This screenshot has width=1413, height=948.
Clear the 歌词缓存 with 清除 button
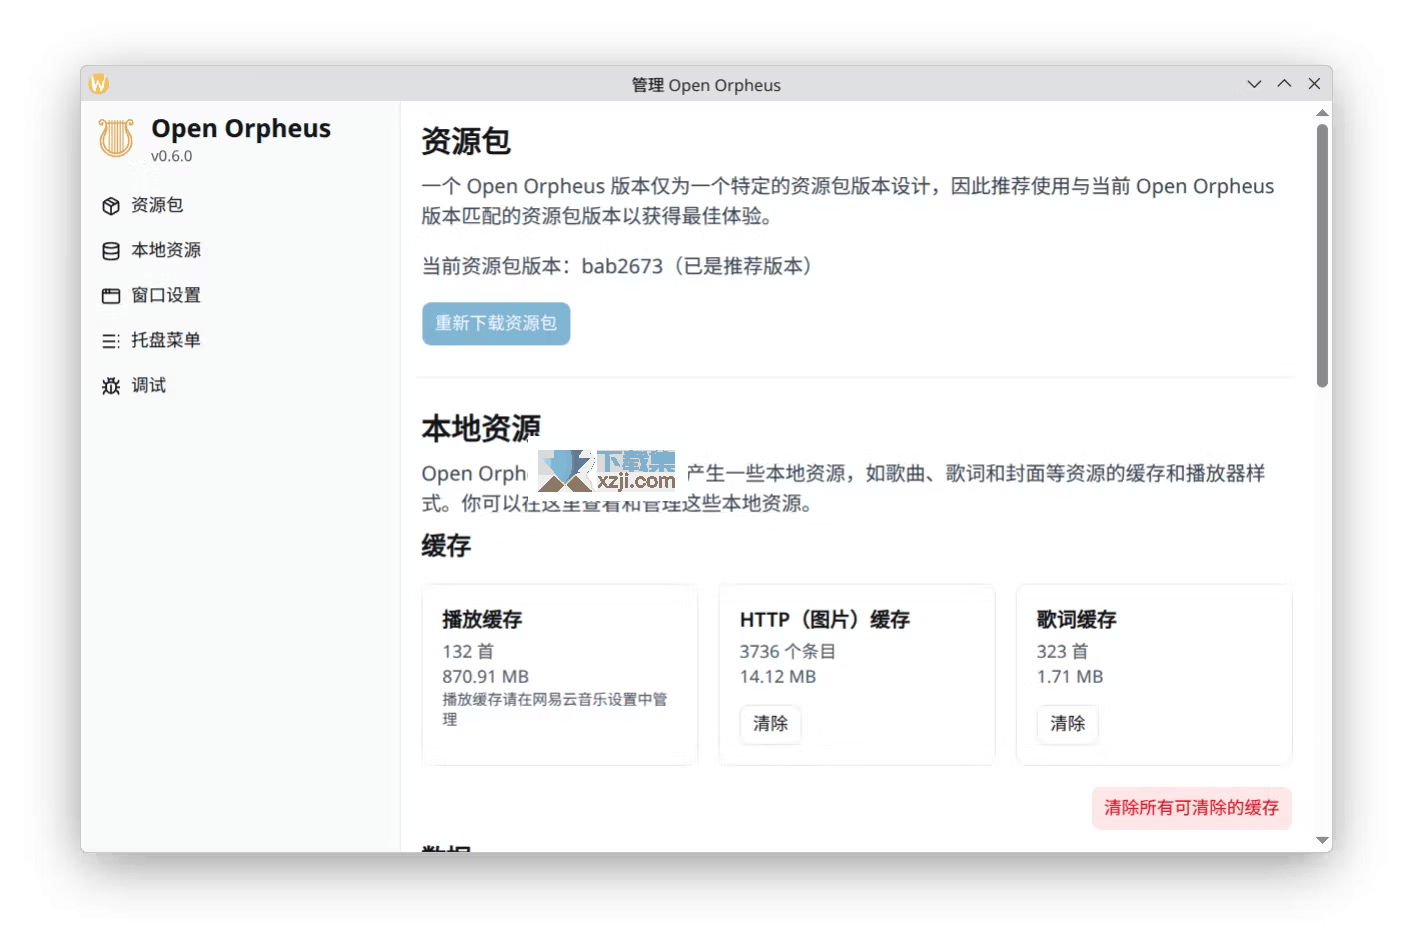(1067, 724)
